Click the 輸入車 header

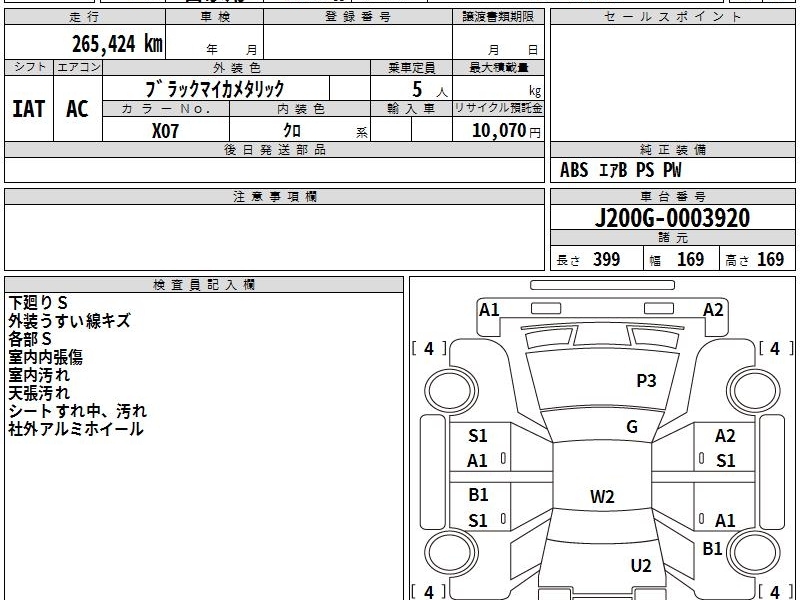pyautogui.click(x=411, y=109)
